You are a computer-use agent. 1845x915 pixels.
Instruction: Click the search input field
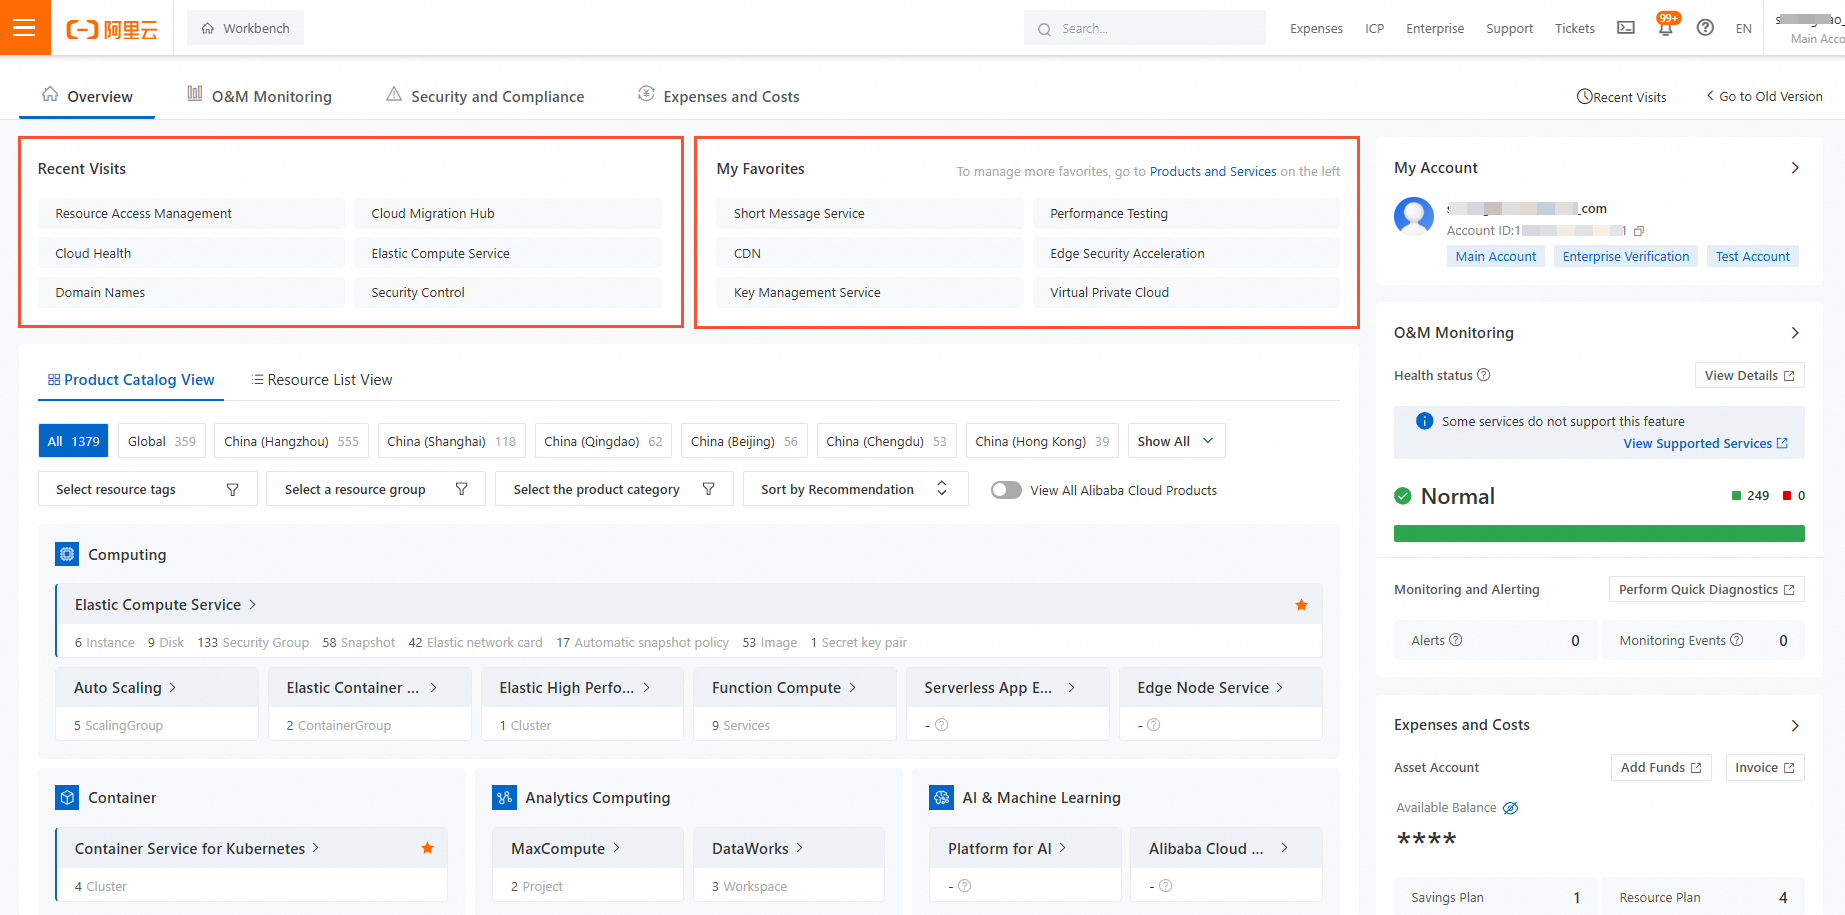pos(1145,28)
